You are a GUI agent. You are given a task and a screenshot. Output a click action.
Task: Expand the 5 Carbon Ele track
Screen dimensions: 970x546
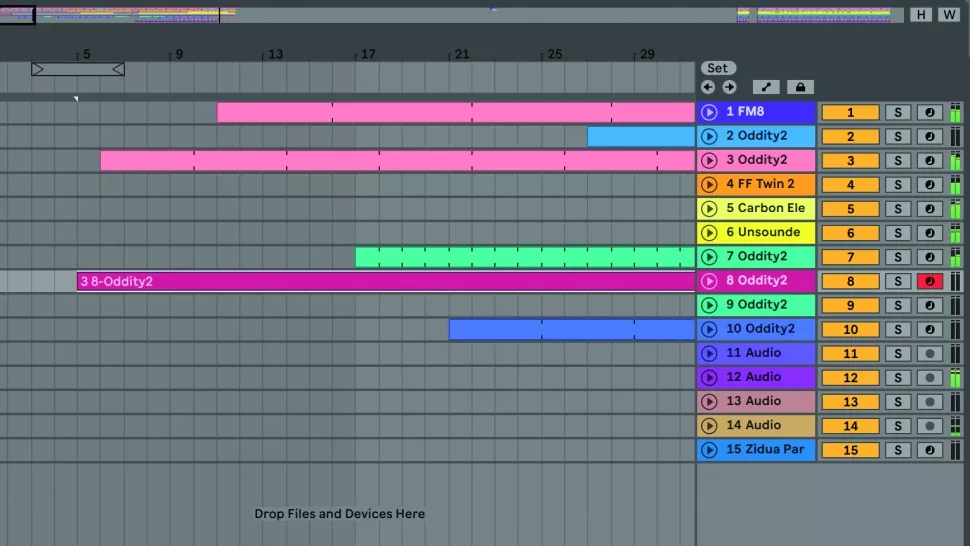(x=709, y=209)
